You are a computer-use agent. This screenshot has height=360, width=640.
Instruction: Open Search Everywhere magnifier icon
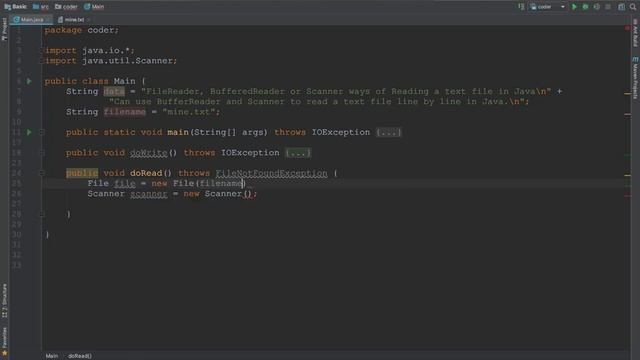(x=633, y=7)
